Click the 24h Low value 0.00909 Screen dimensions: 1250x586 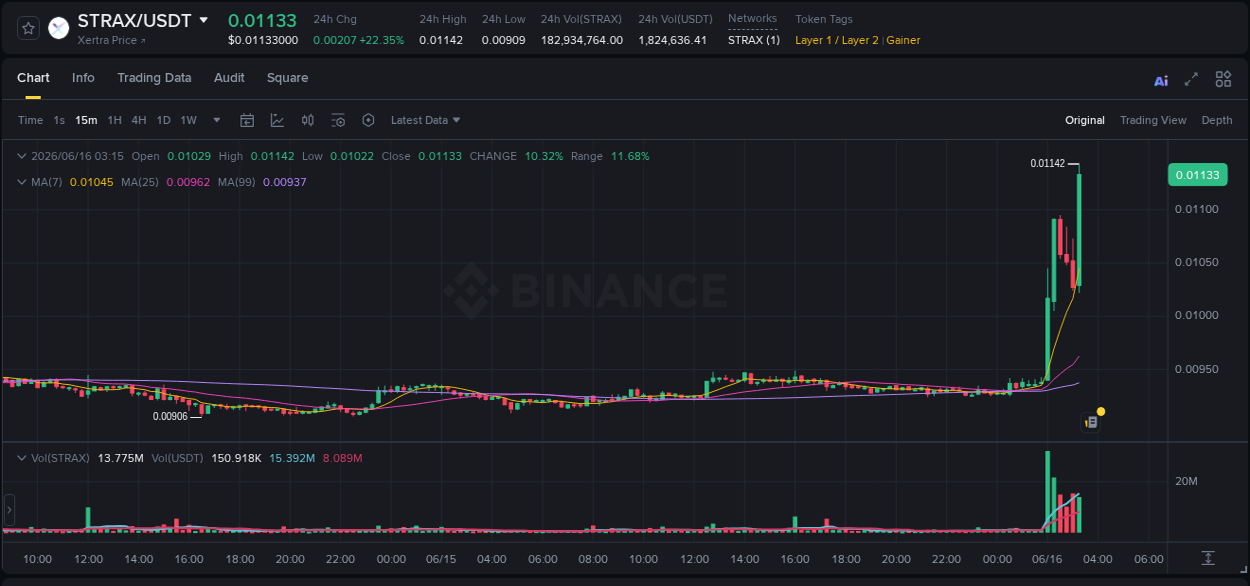pos(503,40)
